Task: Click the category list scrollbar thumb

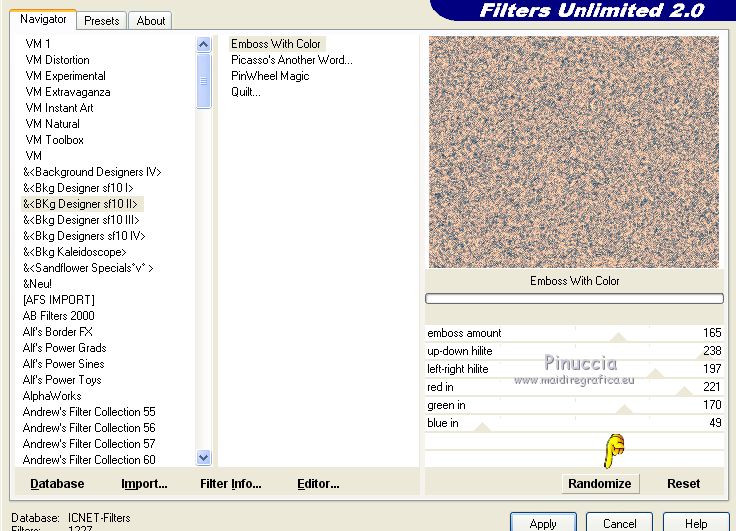Action: click(x=203, y=81)
